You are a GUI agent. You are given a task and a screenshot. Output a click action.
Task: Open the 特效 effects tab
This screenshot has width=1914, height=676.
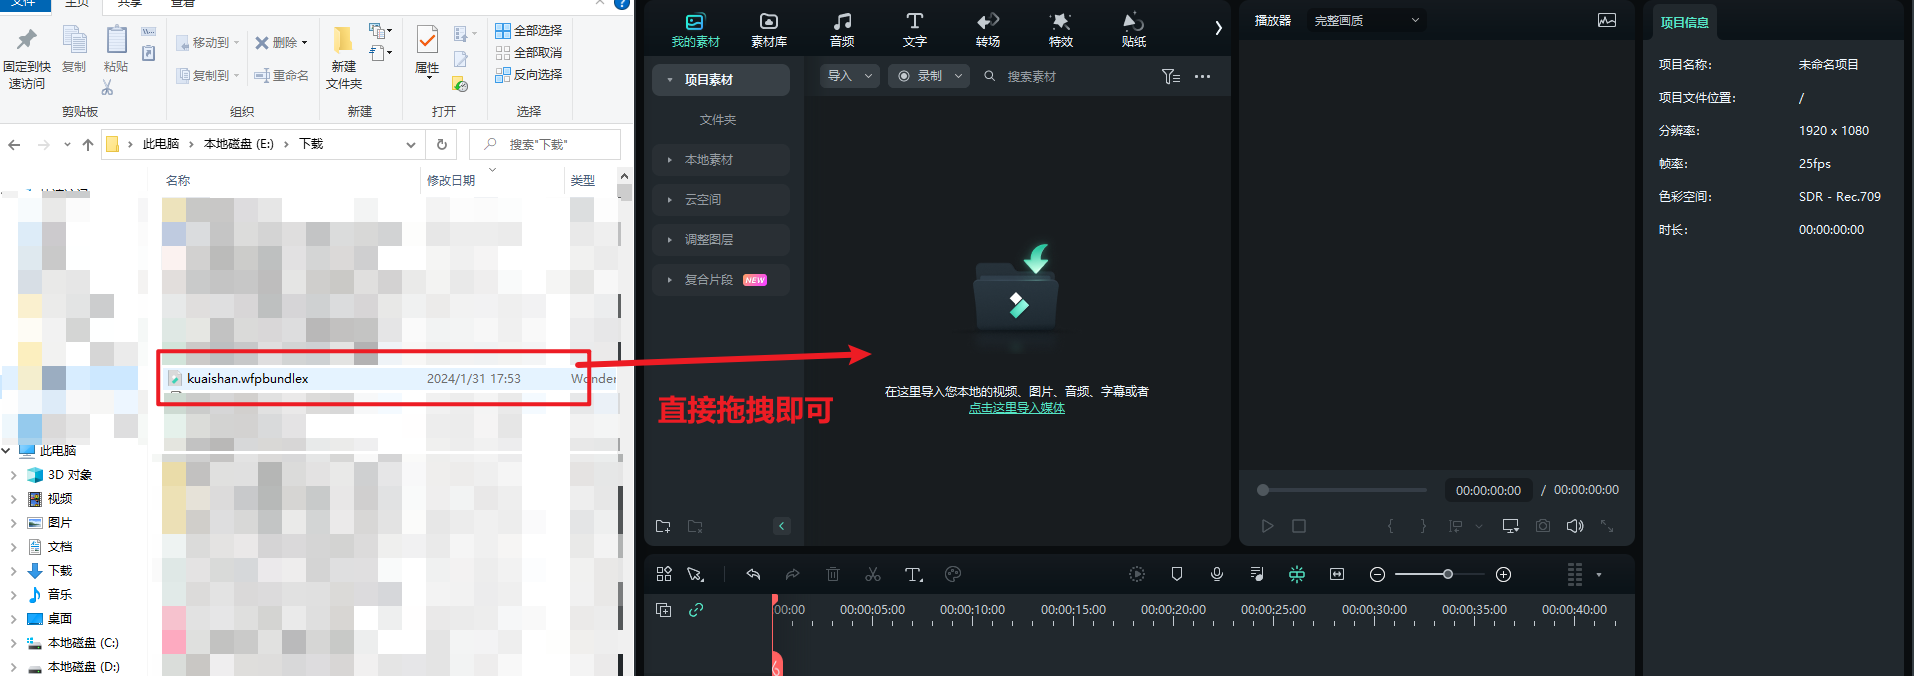tap(1060, 30)
